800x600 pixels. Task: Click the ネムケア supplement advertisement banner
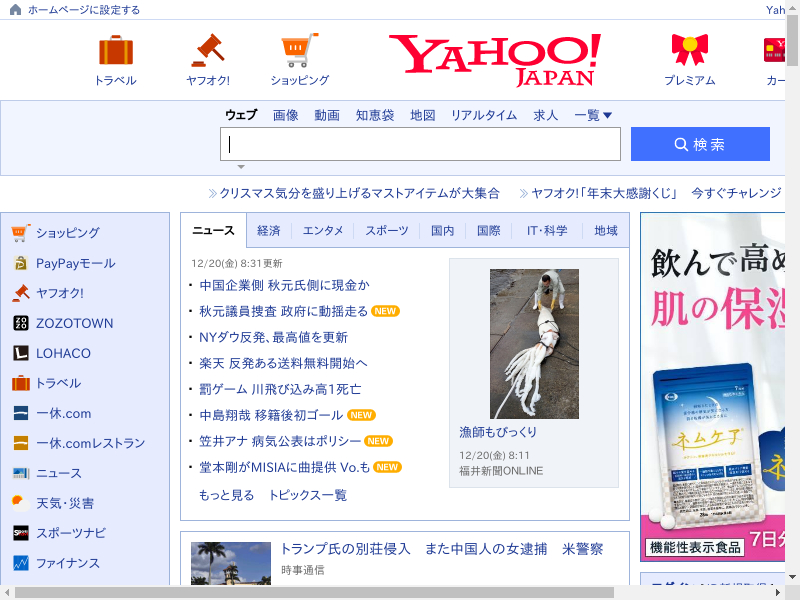[x=712, y=387]
